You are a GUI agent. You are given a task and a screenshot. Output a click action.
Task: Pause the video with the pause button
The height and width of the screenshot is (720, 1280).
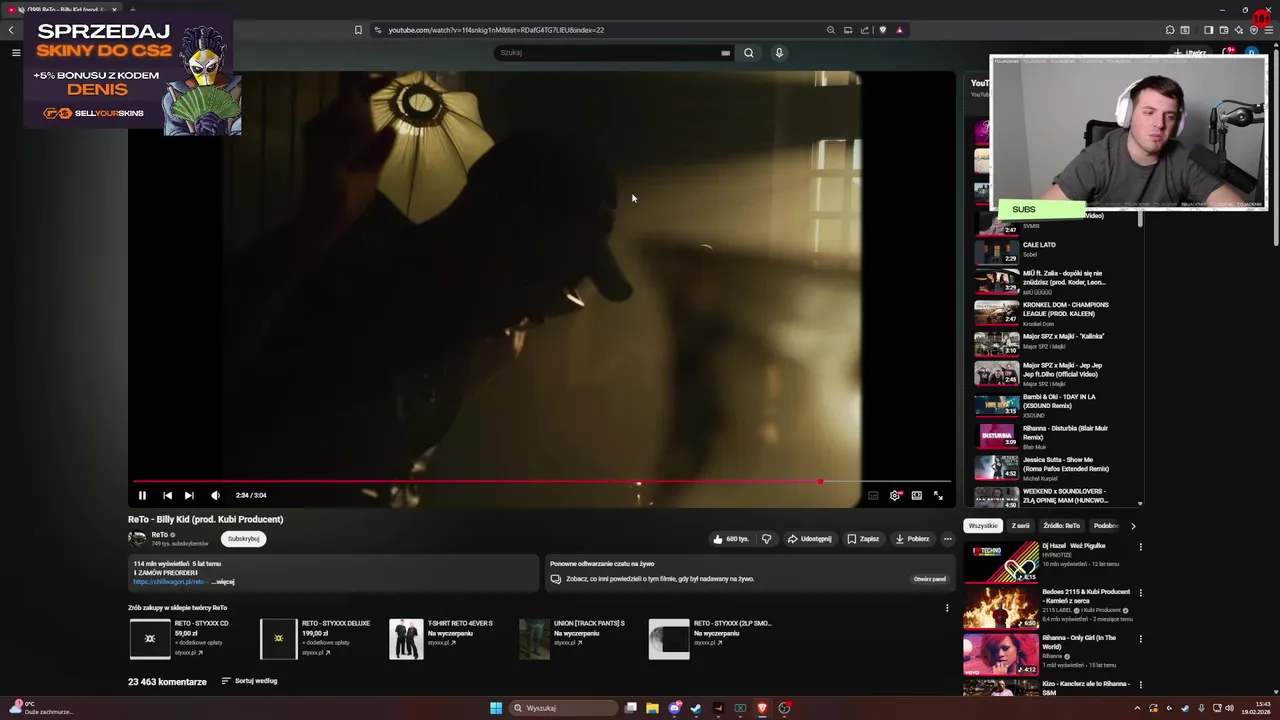pos(142,495)
